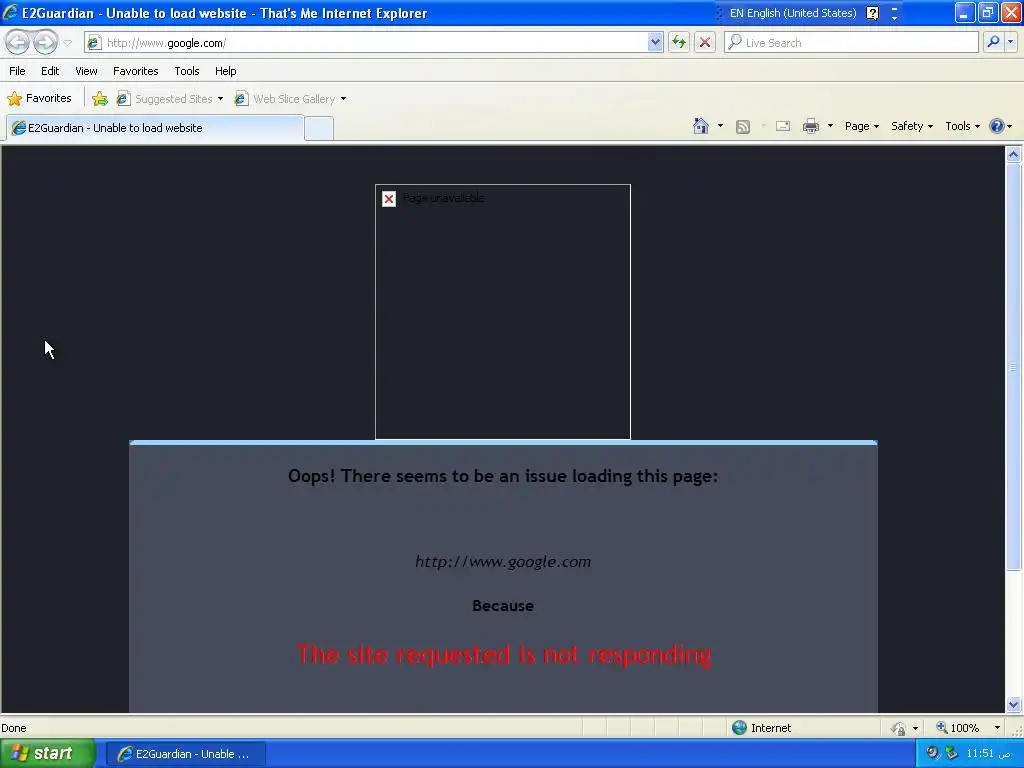Expand the Print options dropdown arrow

tap(830, 126)
